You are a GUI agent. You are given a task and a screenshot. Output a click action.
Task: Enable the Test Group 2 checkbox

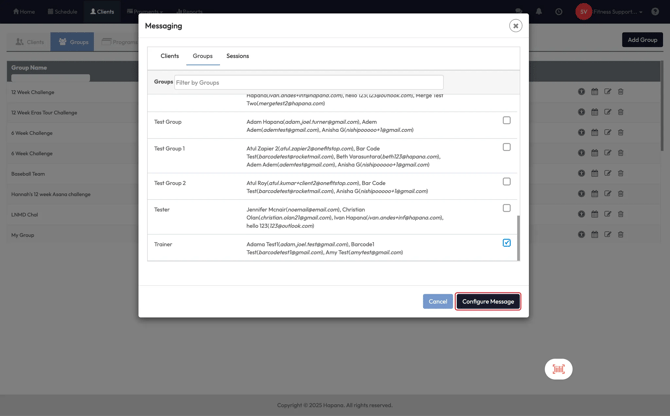506,182
